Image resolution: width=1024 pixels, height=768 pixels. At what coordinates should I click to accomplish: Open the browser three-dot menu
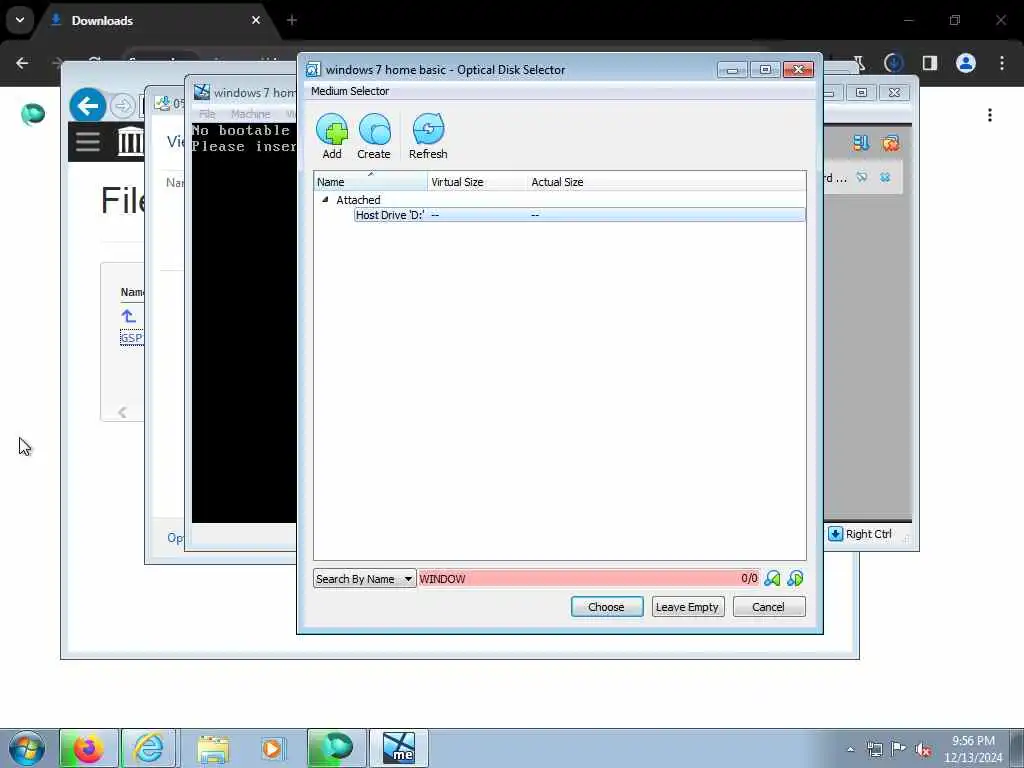point(1002,63)
